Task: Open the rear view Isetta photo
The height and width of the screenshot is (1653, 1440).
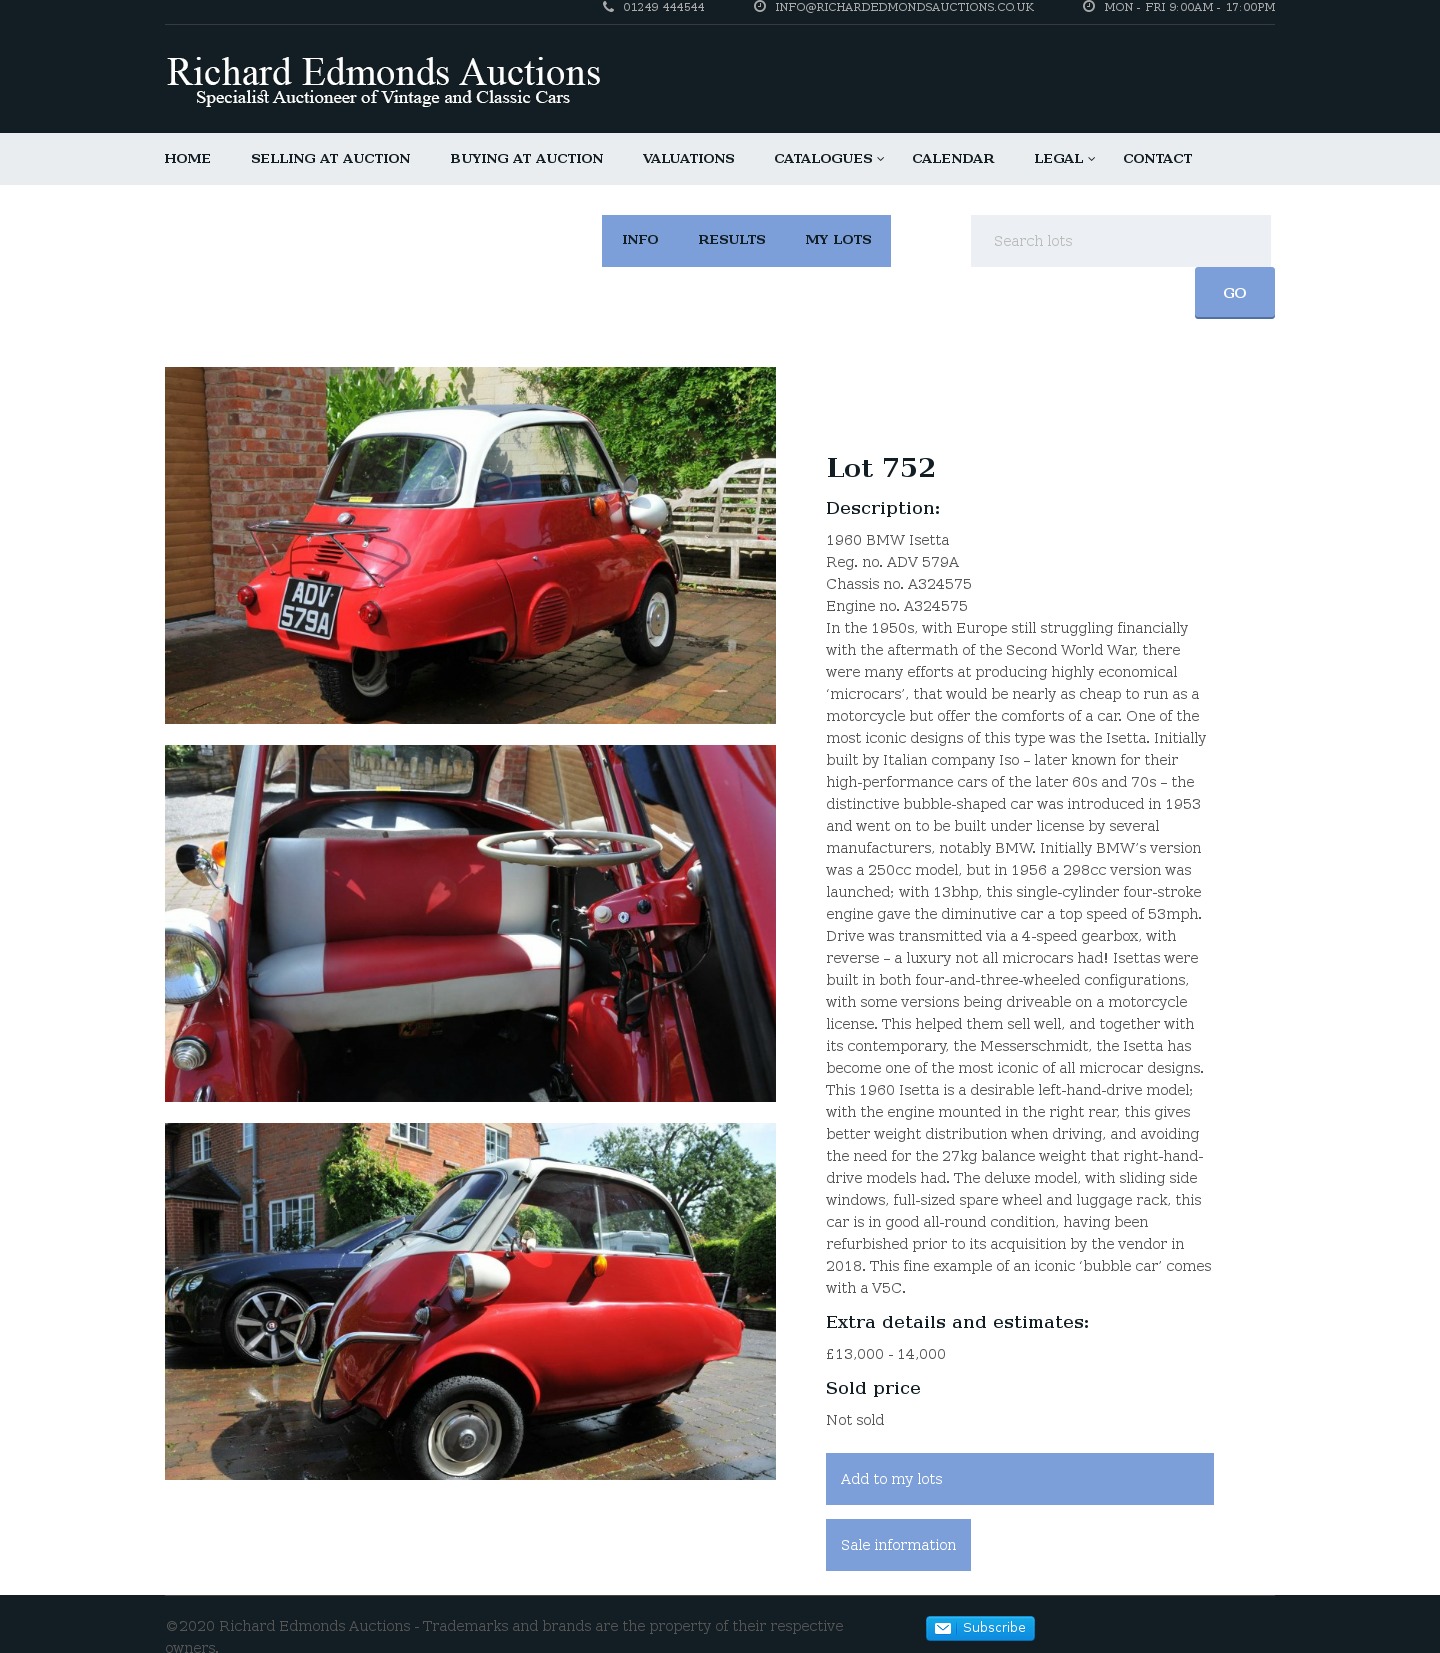Action: point(470,545)
